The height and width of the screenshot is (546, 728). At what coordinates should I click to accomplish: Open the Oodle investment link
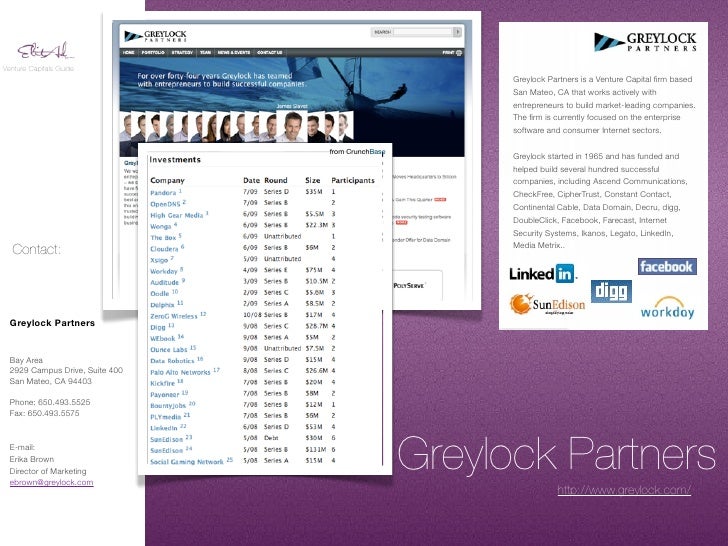tap(160, 293)
